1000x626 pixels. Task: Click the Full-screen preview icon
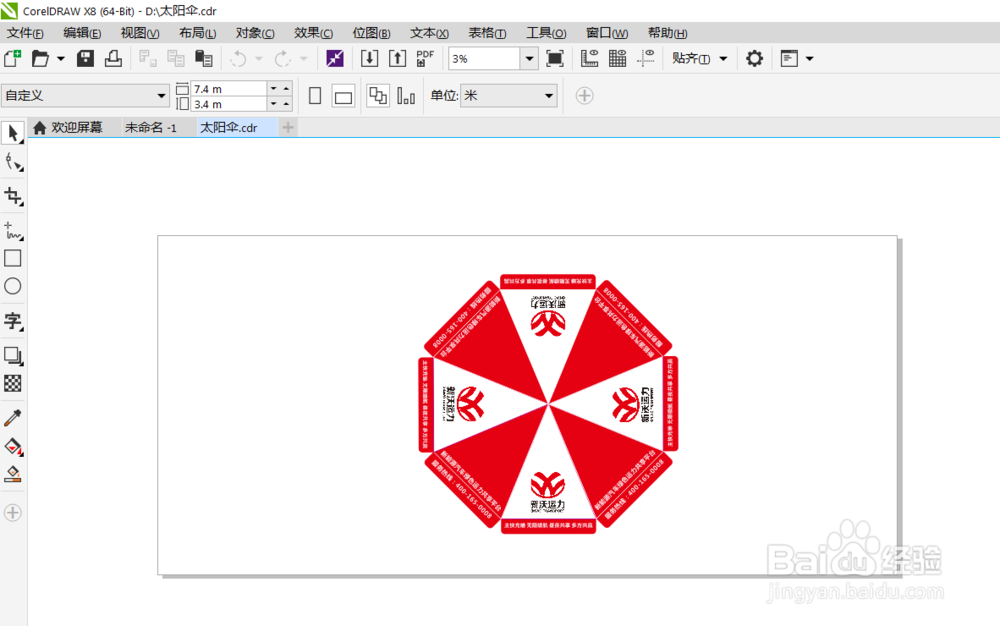[x=555, y=59]
